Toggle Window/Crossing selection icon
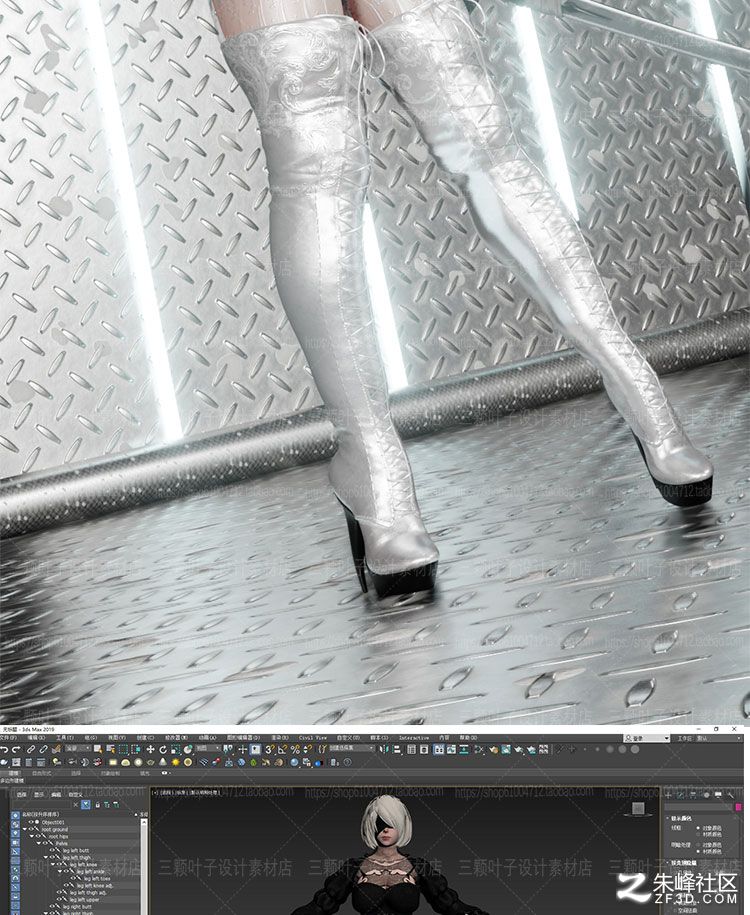750x915 pixels. click(x=136, y=749)
